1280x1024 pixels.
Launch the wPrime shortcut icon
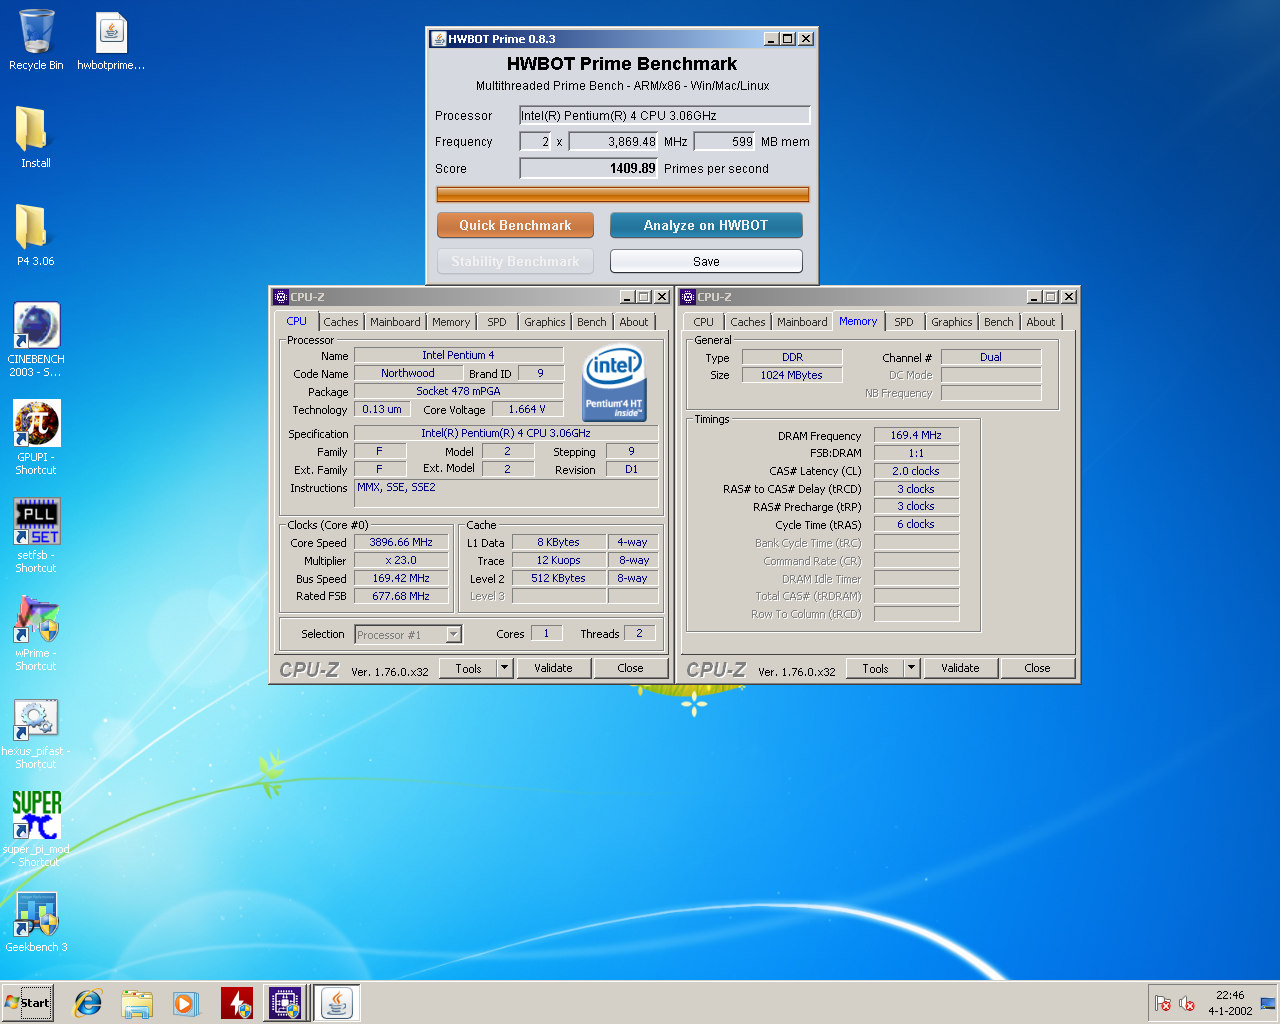point(36,633)
